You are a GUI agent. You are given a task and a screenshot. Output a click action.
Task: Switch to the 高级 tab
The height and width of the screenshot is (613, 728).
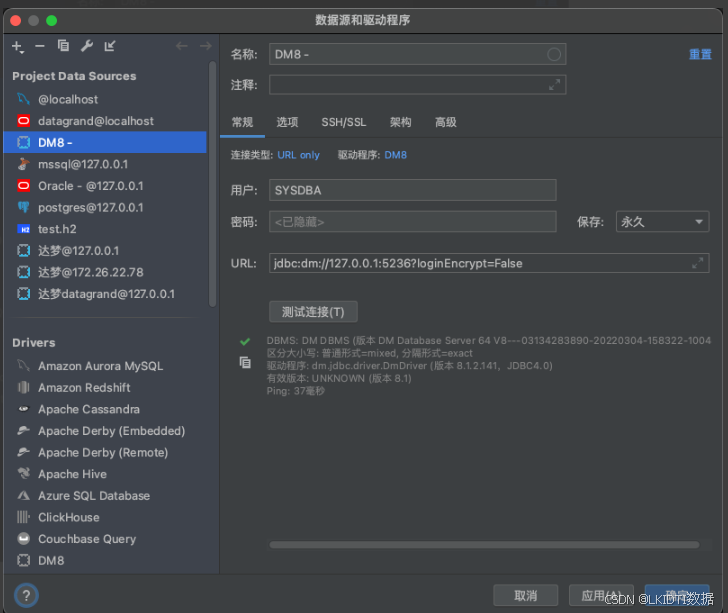pyautogui.click(x=445, y=122)
